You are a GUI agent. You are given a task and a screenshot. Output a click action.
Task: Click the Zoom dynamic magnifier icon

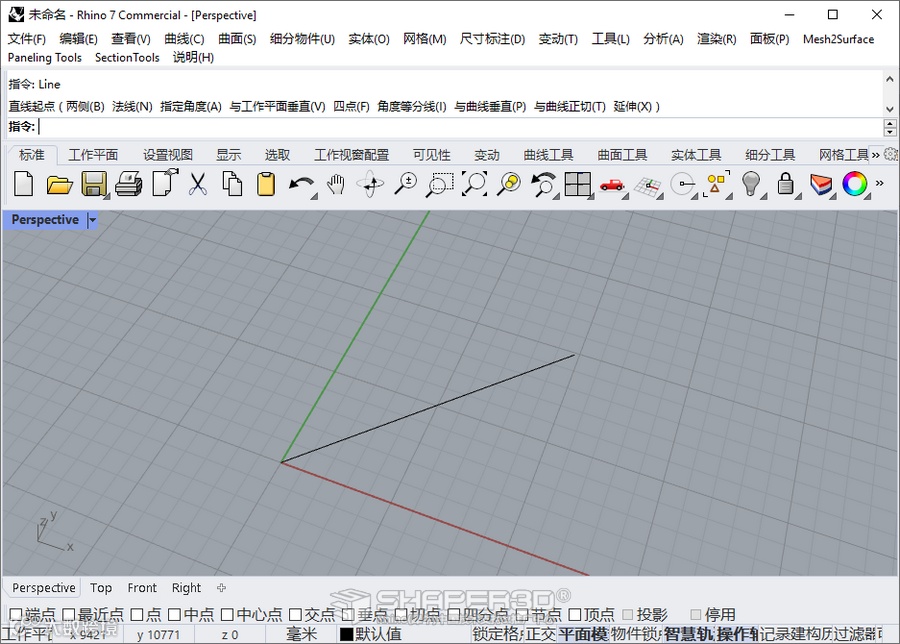(405, 185)
